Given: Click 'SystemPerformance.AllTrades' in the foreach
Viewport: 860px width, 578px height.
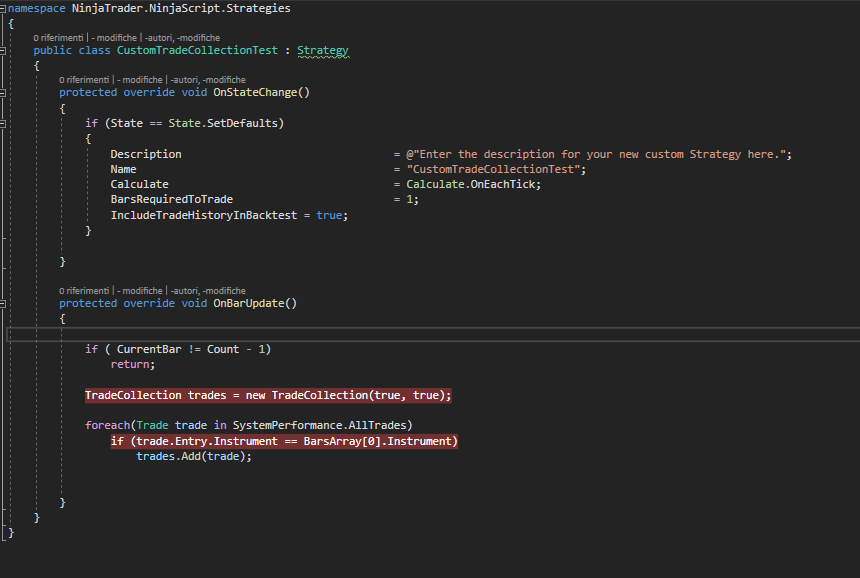Looking at the screenshot, I should (320, 426).
